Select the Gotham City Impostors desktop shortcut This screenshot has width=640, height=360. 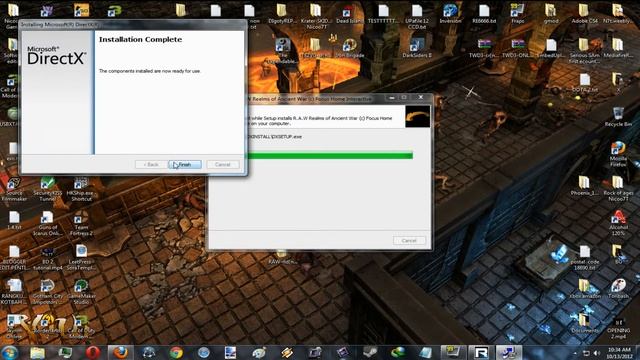[48, 292]
